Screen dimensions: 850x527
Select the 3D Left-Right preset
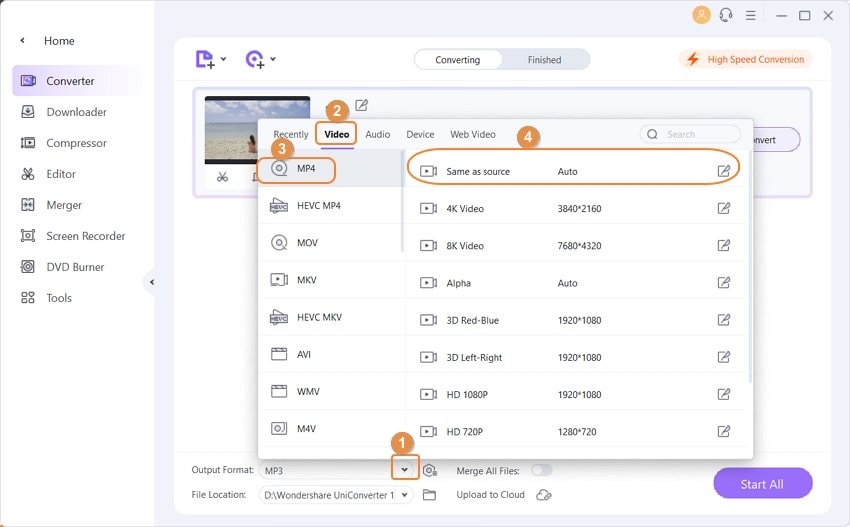pos(576,357)
